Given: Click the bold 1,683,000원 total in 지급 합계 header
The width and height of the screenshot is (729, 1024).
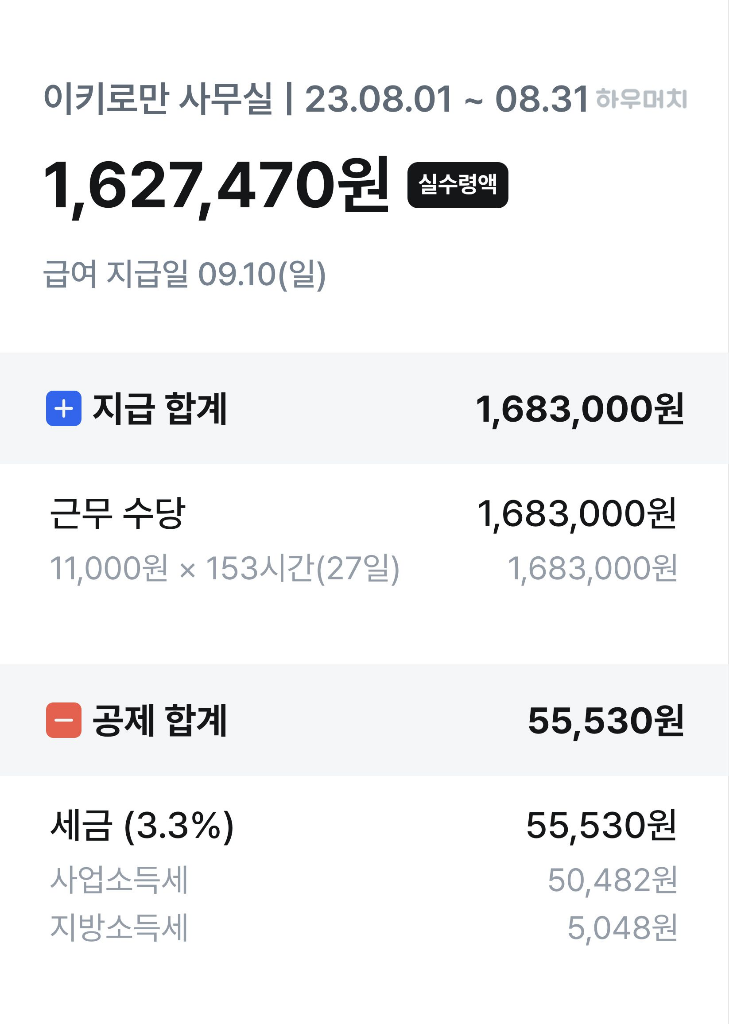Looking at the screenshot, I should click(580, 409).
